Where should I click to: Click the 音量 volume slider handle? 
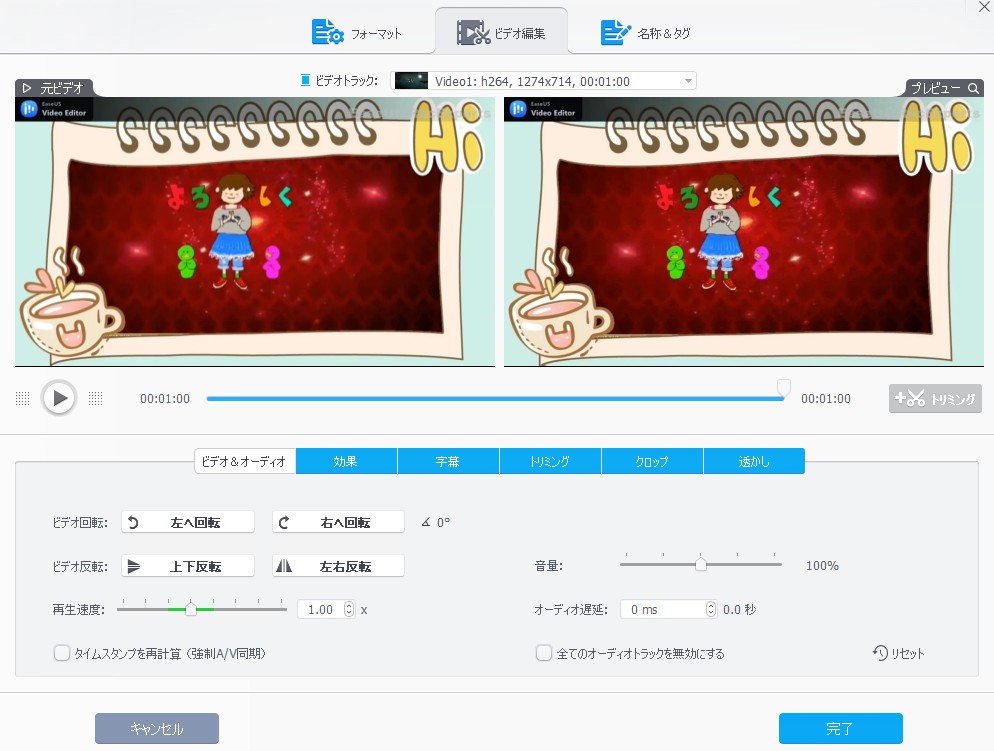pyautogui.click(x=700, y=565)
